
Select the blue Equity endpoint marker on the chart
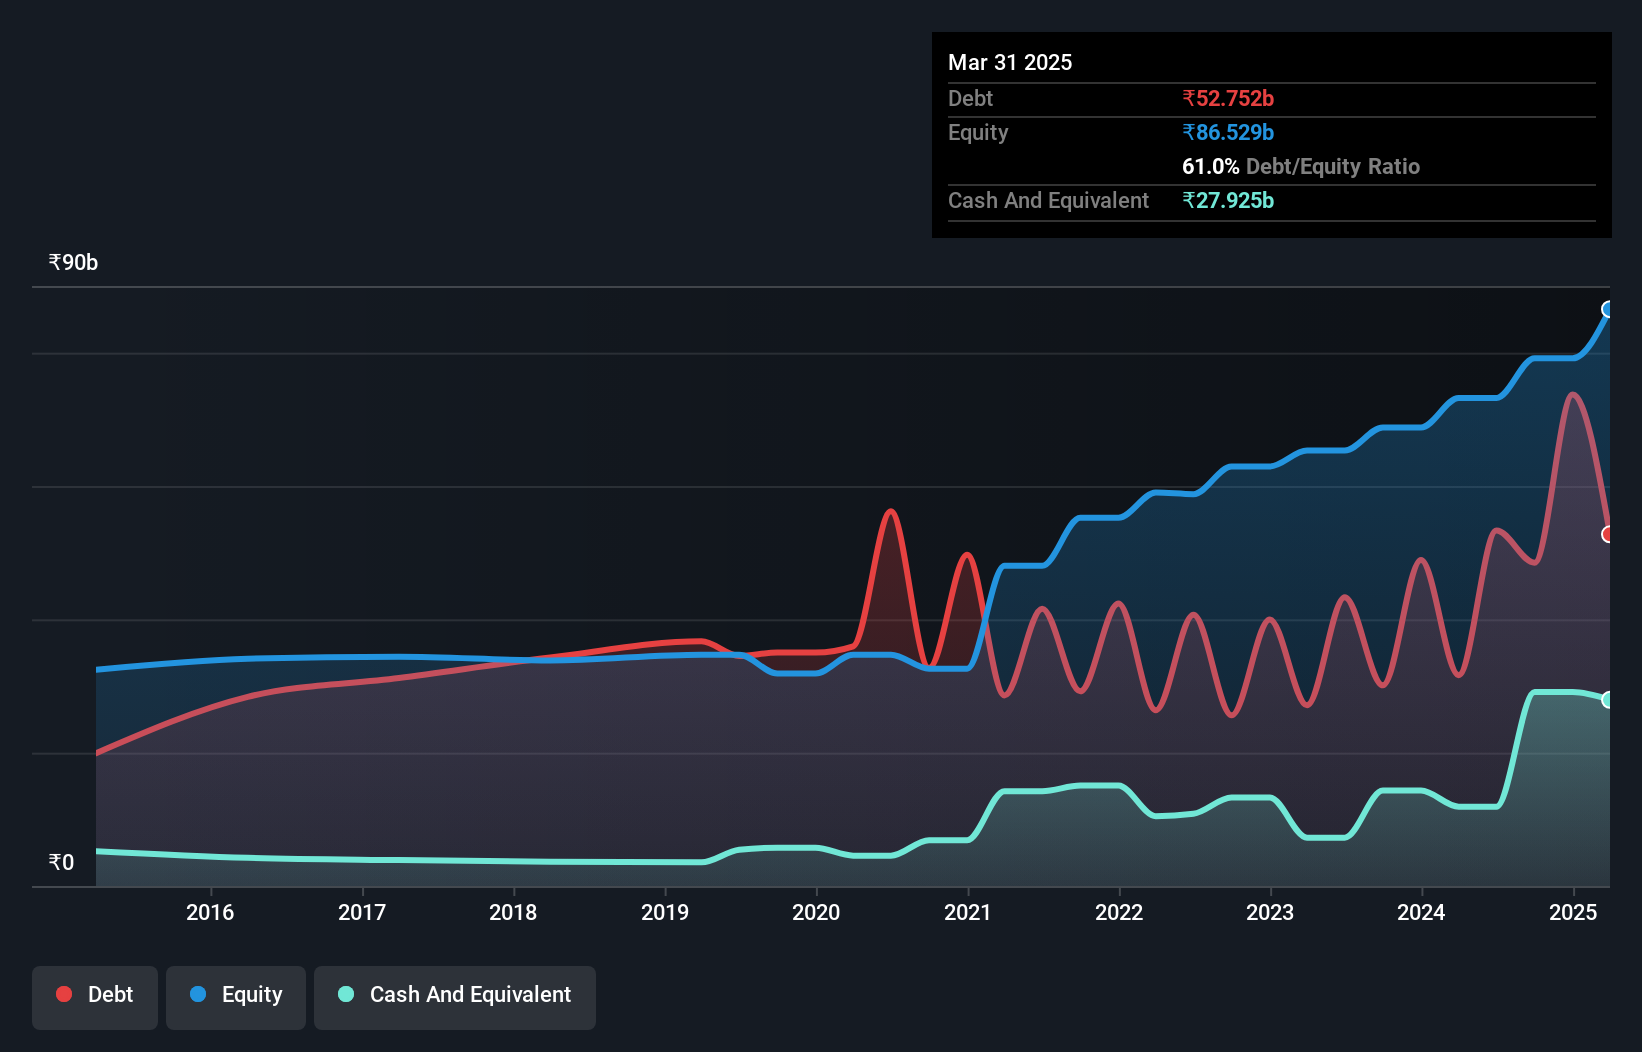[x=1608, y=311]
